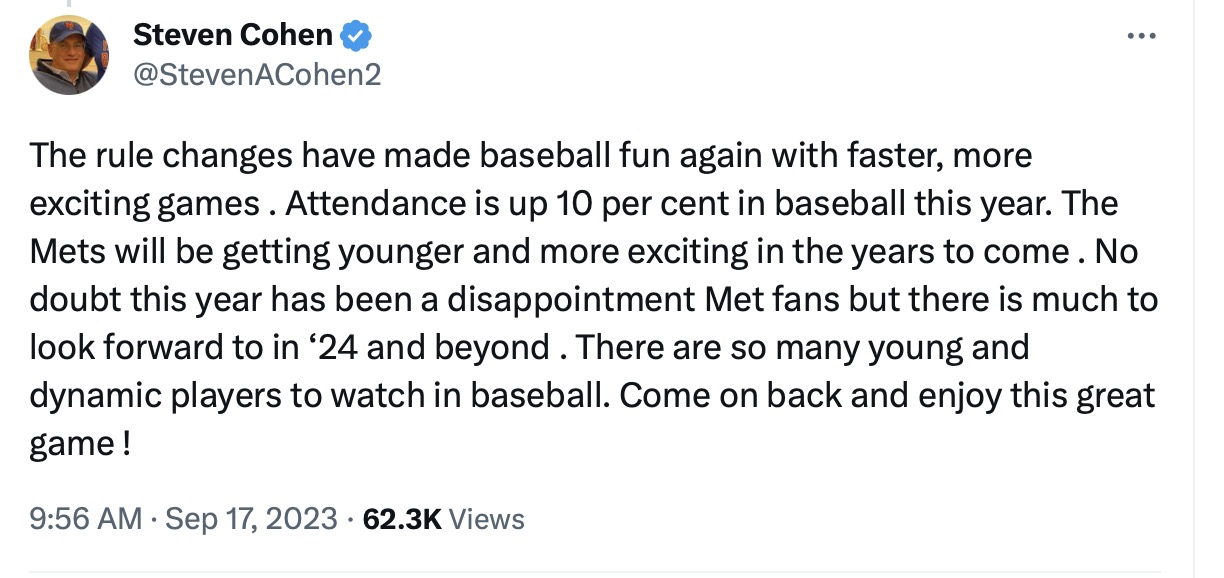Click the blue verified badge
This screenshot has height=578, width=1224.
point(357,36)
